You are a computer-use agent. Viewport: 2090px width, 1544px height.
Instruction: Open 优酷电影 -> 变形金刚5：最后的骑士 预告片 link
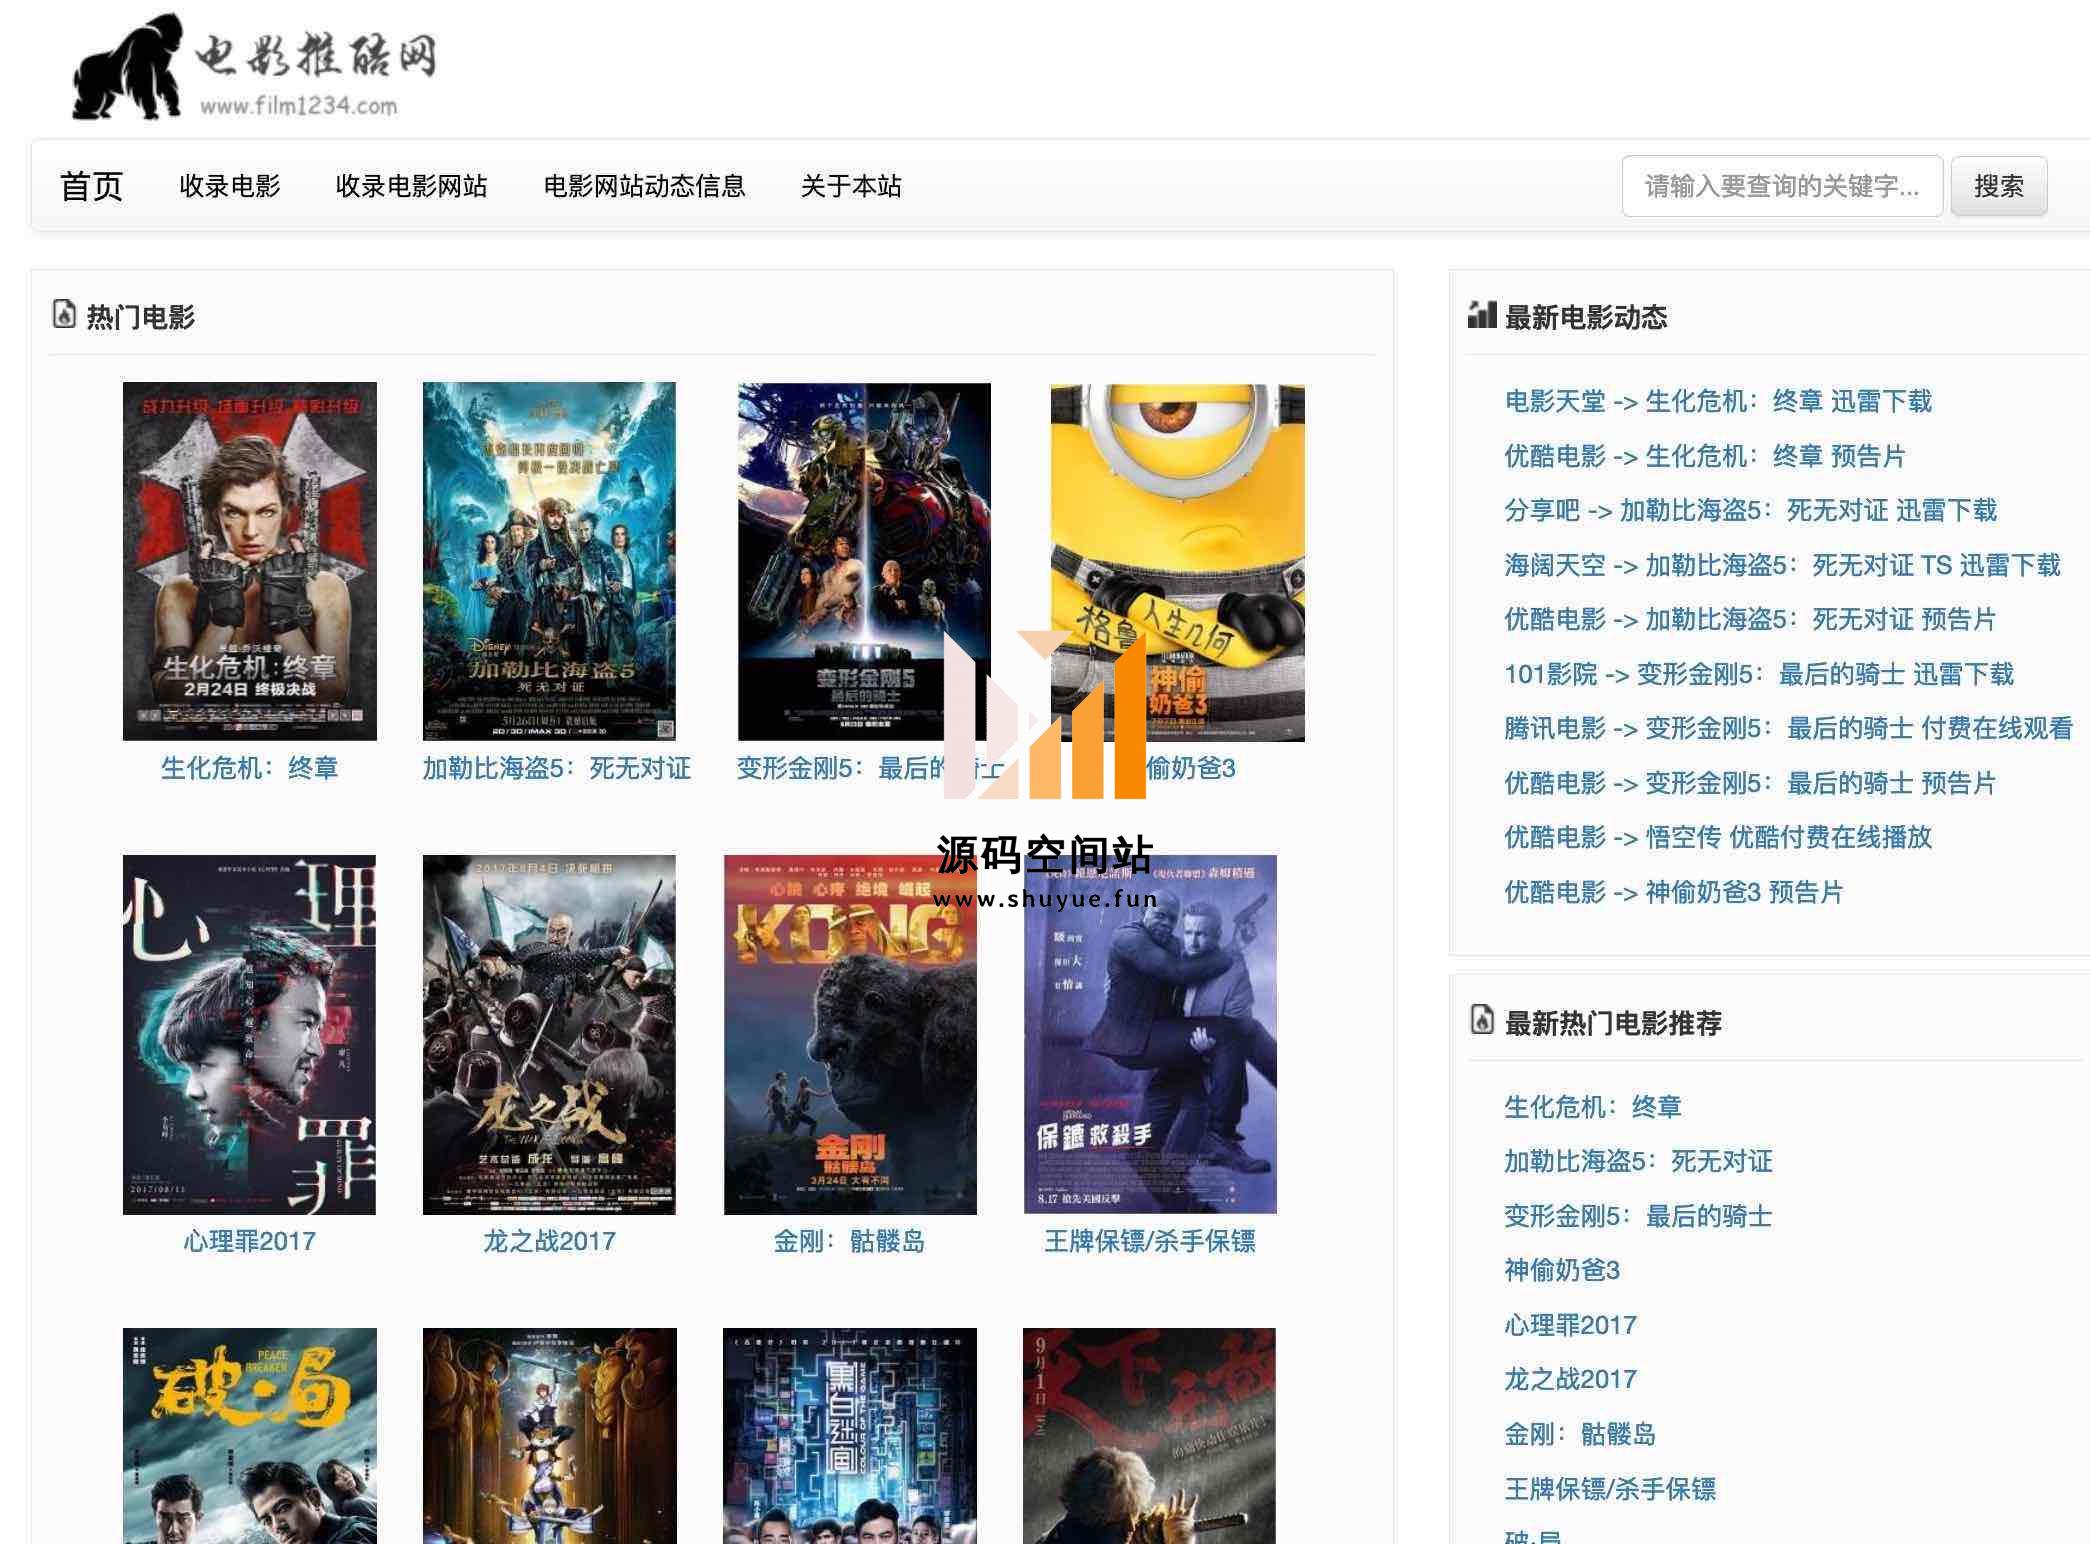1750,783
